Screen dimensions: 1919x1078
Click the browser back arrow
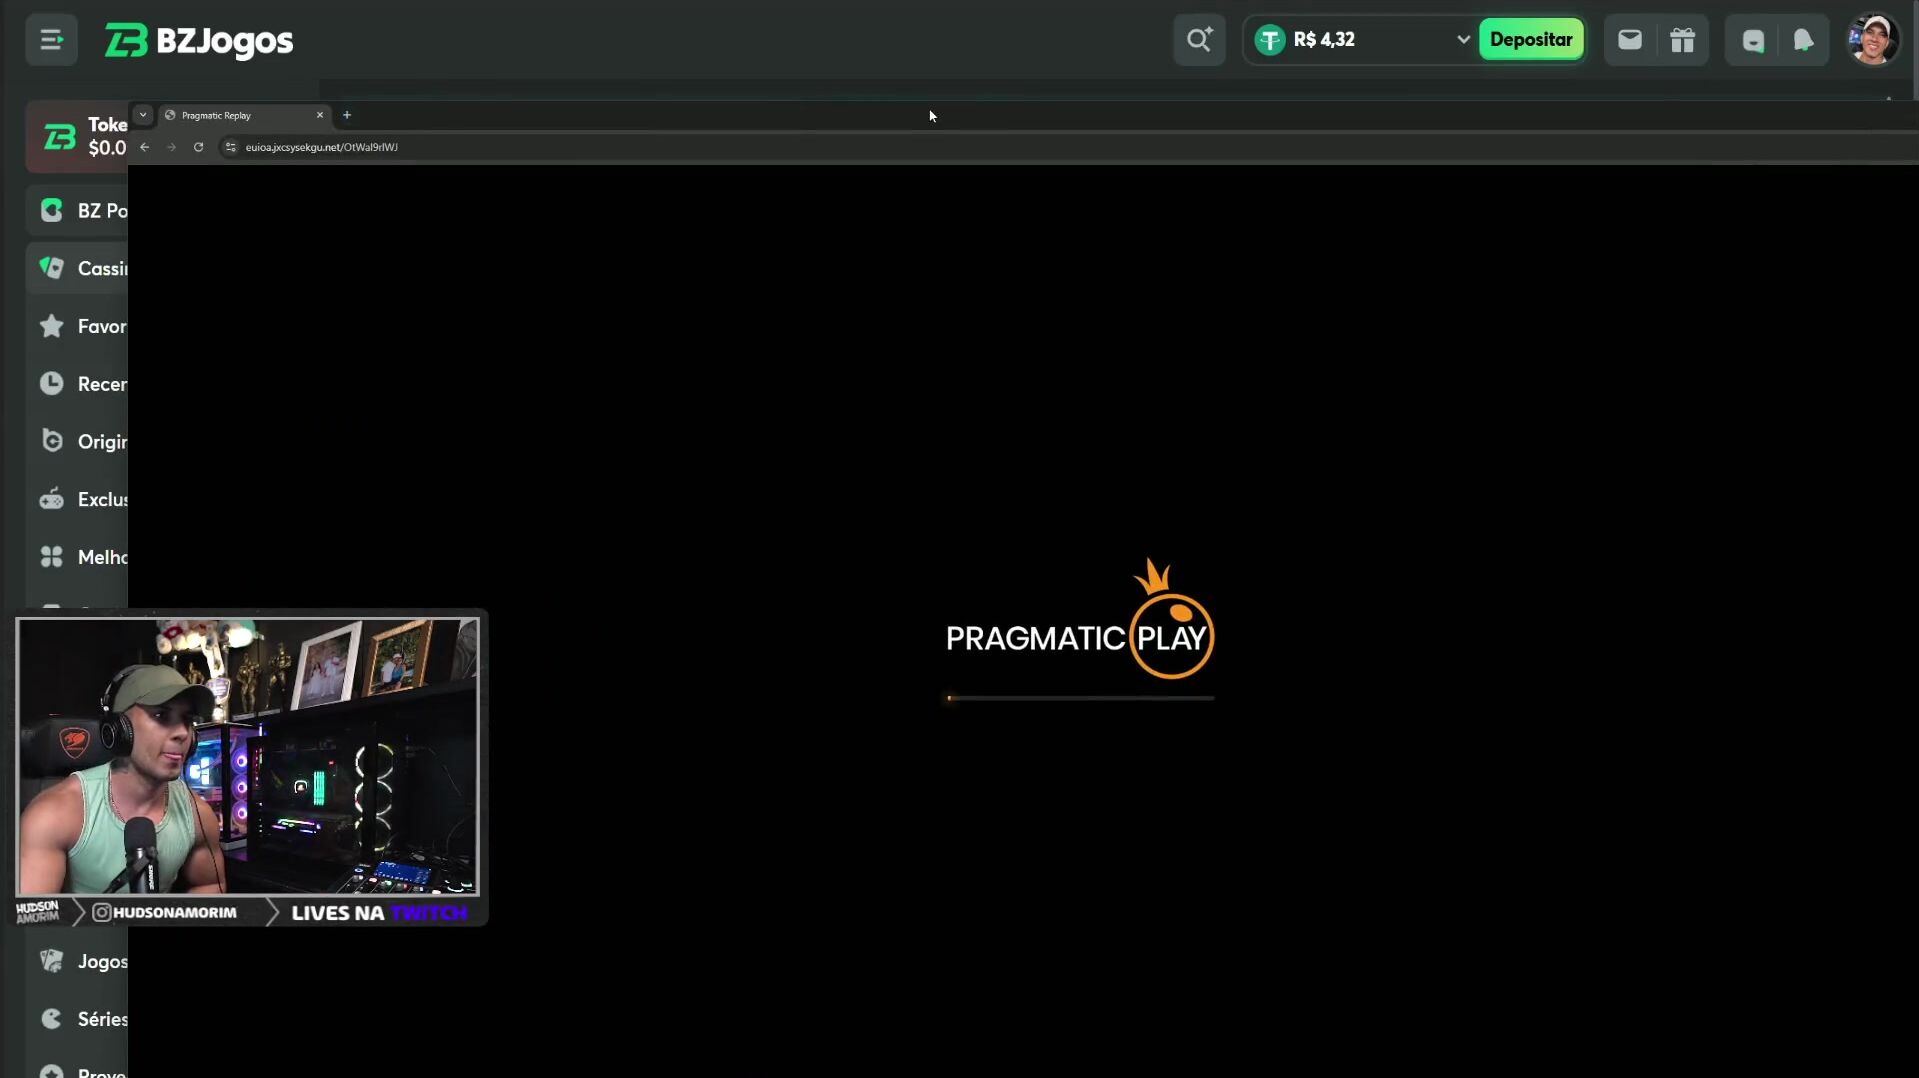(145, 147)
